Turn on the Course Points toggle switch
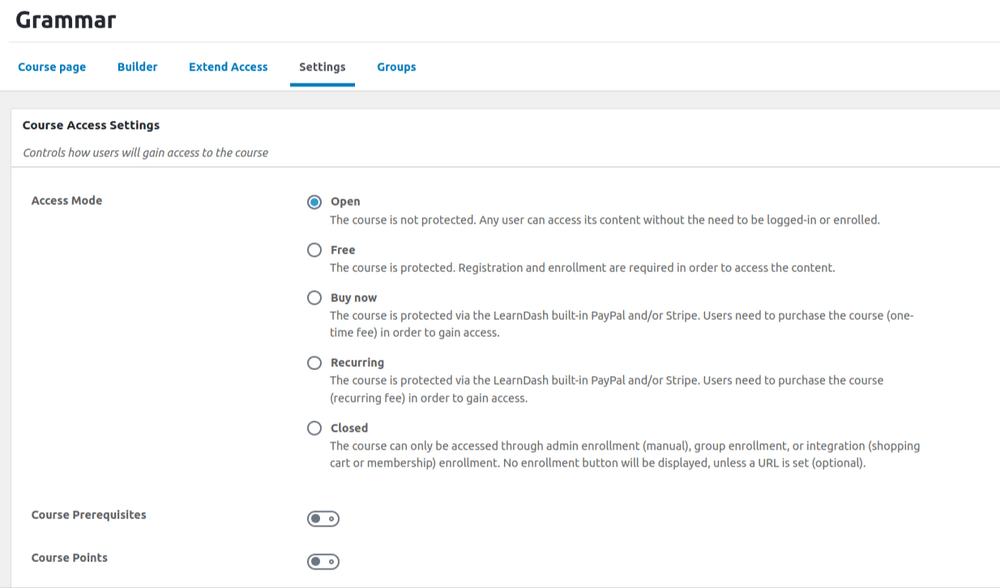Screen dimensions: 1000x588 tap(323, 562)
